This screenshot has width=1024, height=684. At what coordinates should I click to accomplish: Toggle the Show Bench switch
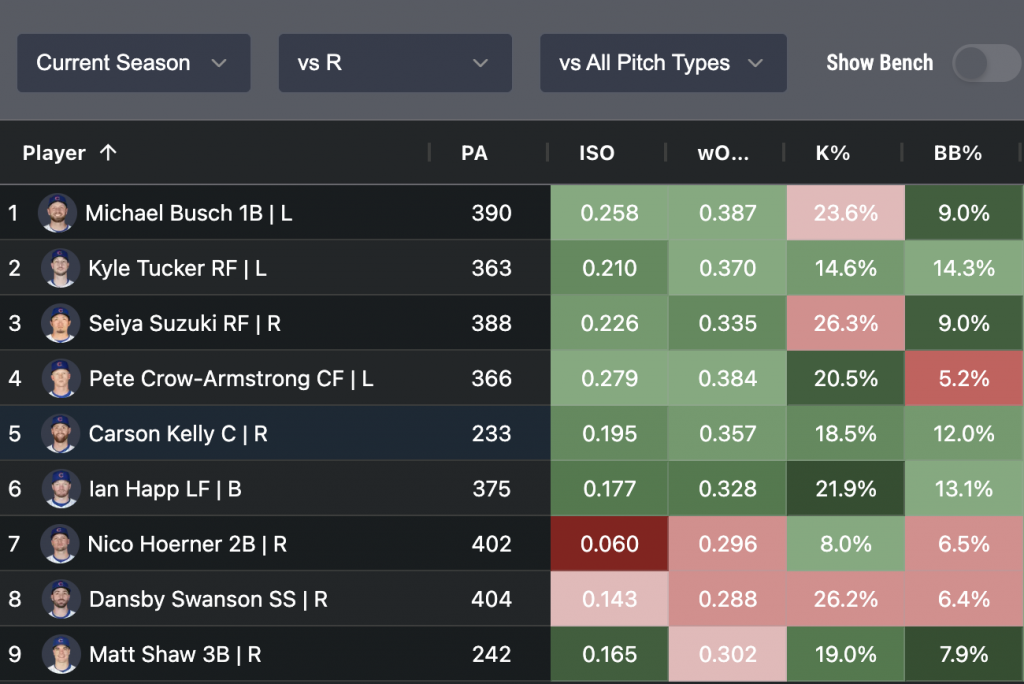[x=984, y=63]
